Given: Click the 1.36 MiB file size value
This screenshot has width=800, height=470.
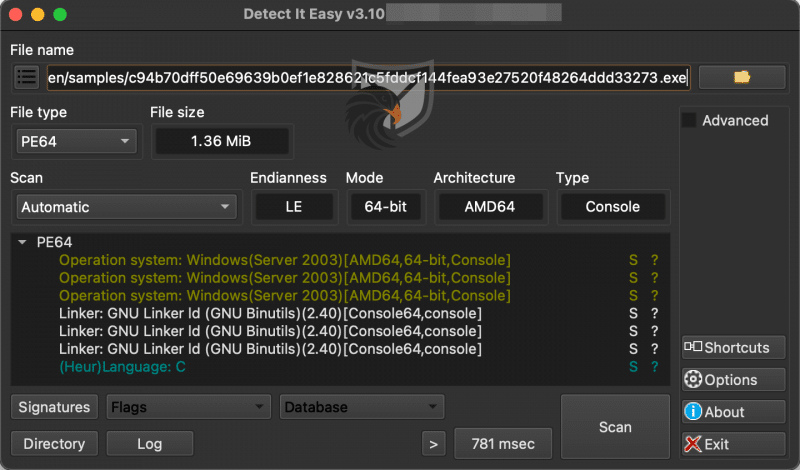Looking at the screenshot, I should [x=222, y=141].
